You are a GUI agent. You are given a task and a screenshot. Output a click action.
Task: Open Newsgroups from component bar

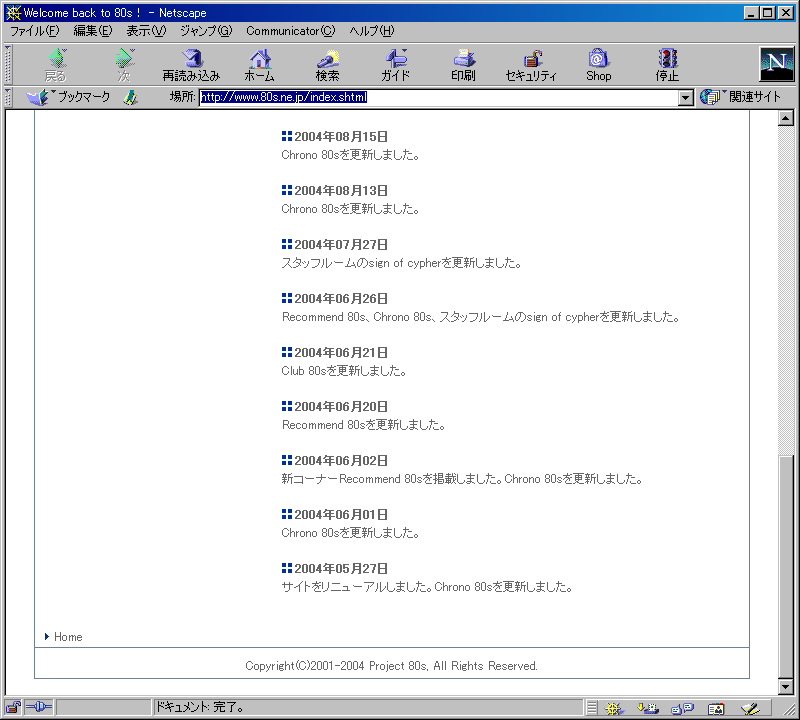682,708
